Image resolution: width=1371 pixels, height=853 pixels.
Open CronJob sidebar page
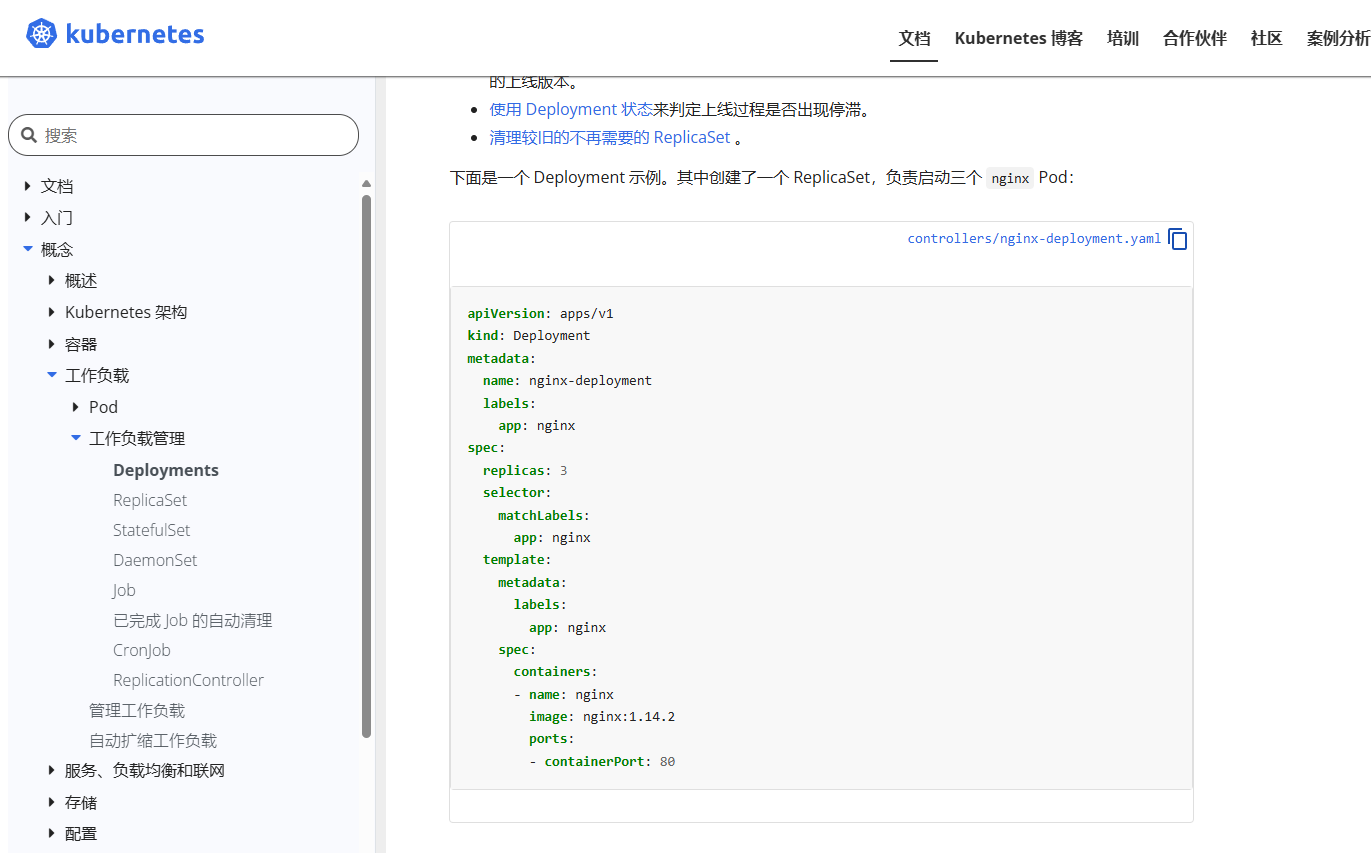142,650
